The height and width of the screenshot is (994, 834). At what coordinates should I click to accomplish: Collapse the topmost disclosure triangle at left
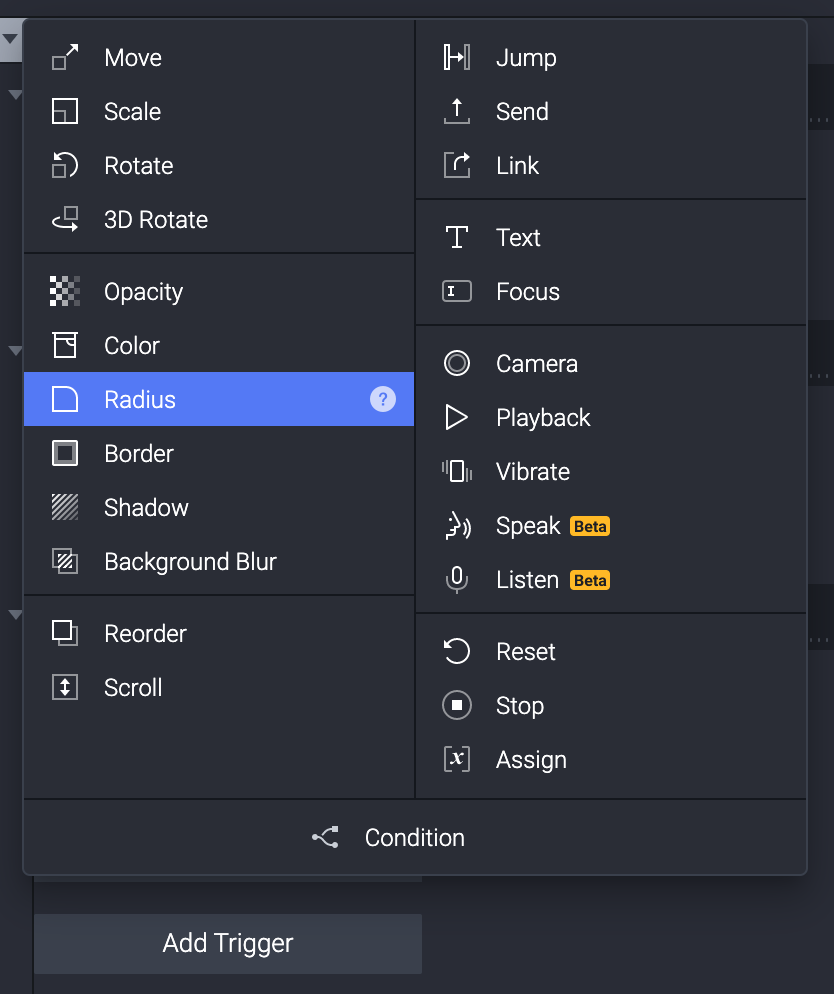point(10,40)
